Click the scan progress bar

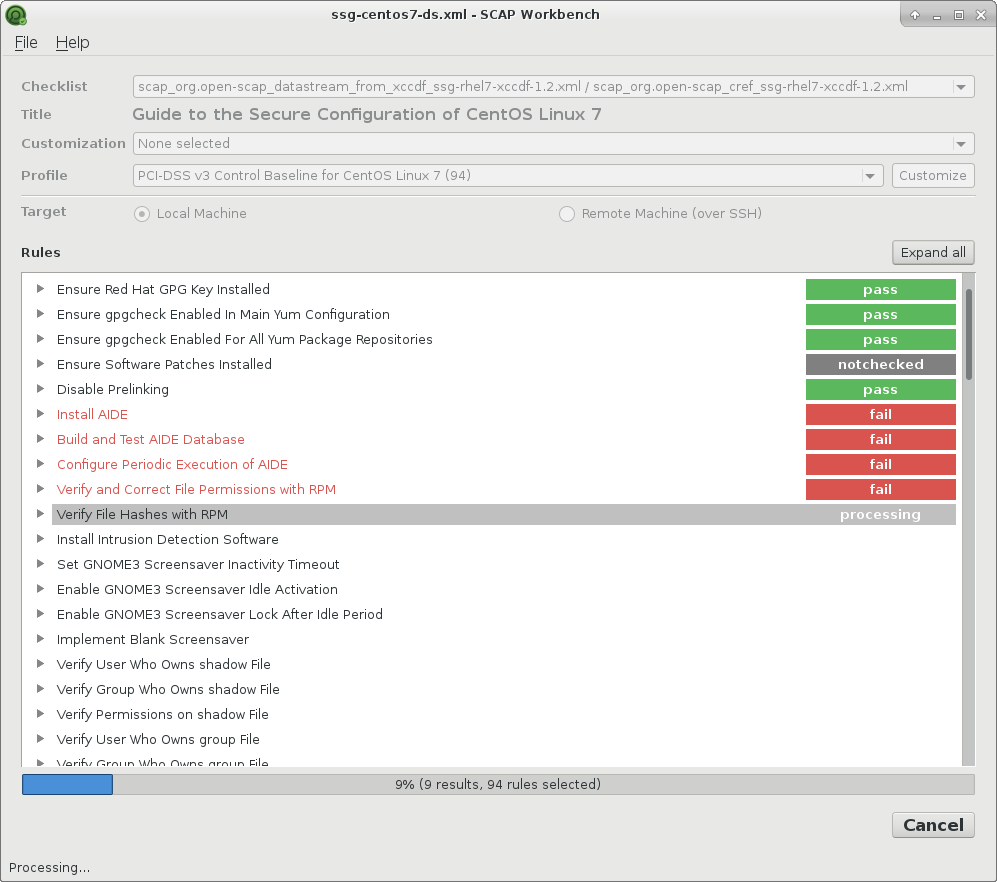tap(498, 784)
